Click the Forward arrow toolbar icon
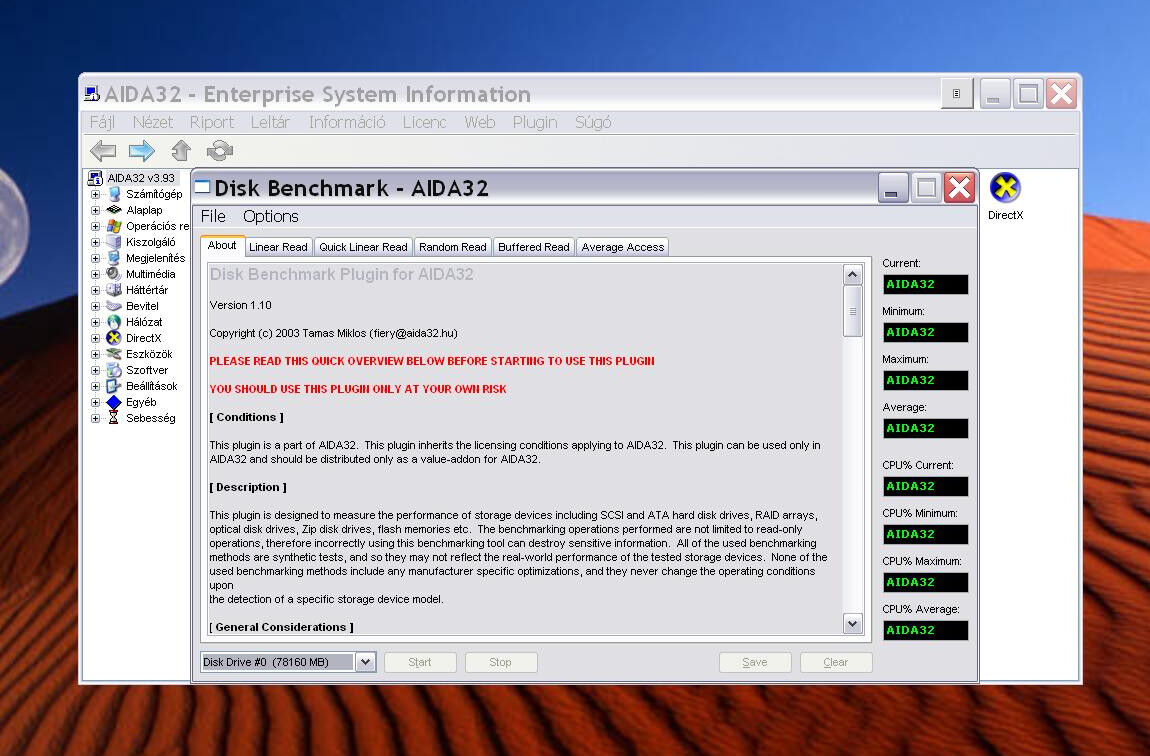 (142, 151)
